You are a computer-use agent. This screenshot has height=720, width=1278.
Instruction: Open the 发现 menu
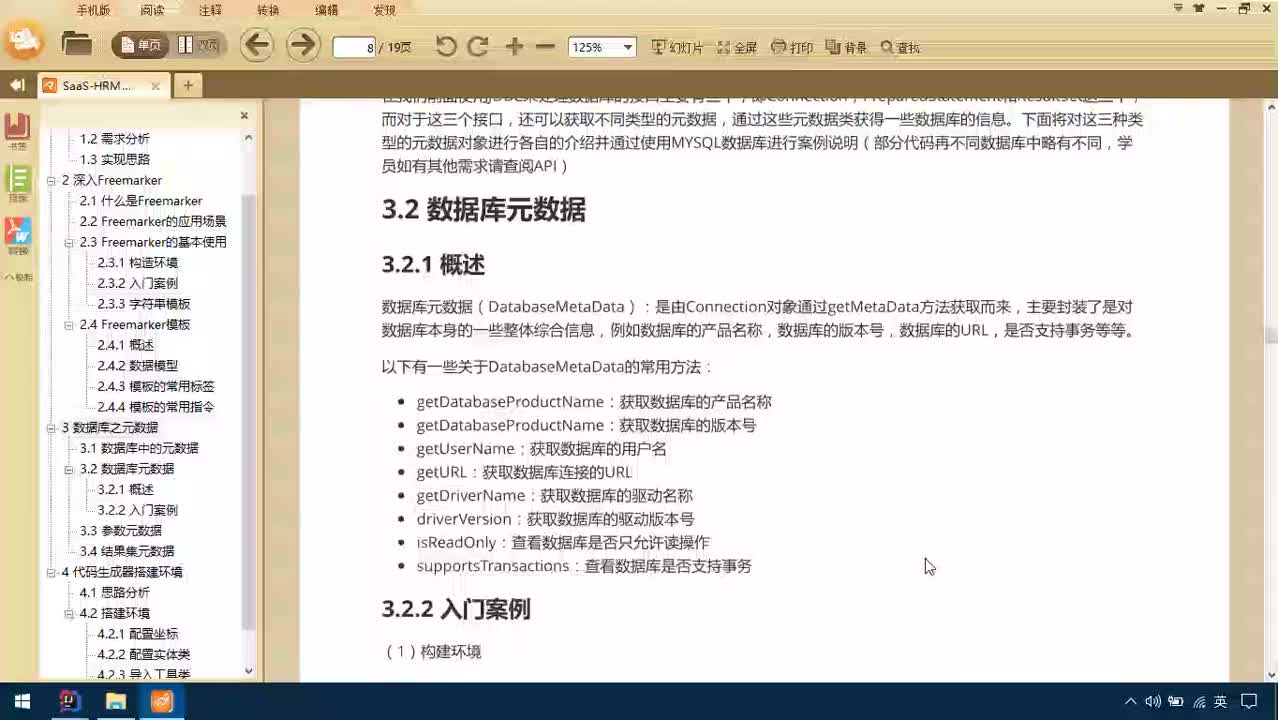[x=384, y=10]
